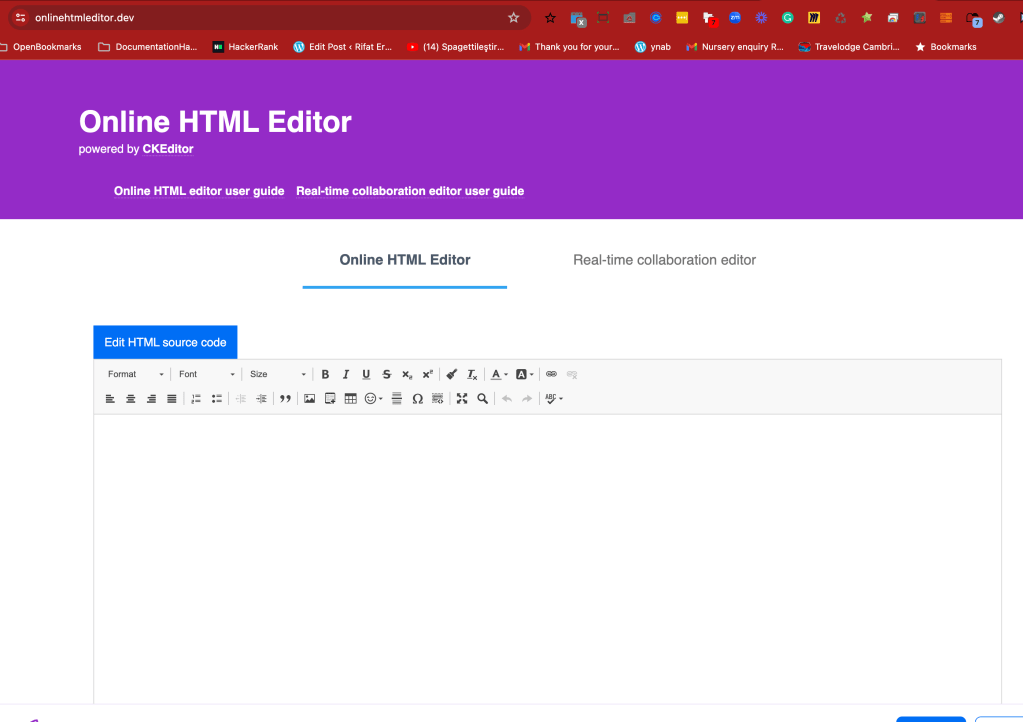Insert a numbered list
1023x722 pixels.
pos(196,399)
